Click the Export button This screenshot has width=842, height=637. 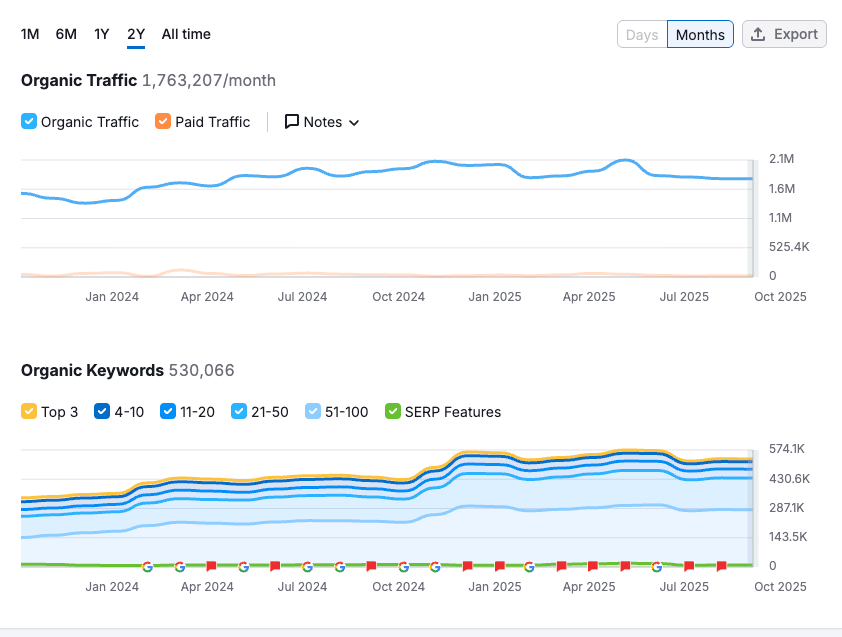click(x=785, y=34)
